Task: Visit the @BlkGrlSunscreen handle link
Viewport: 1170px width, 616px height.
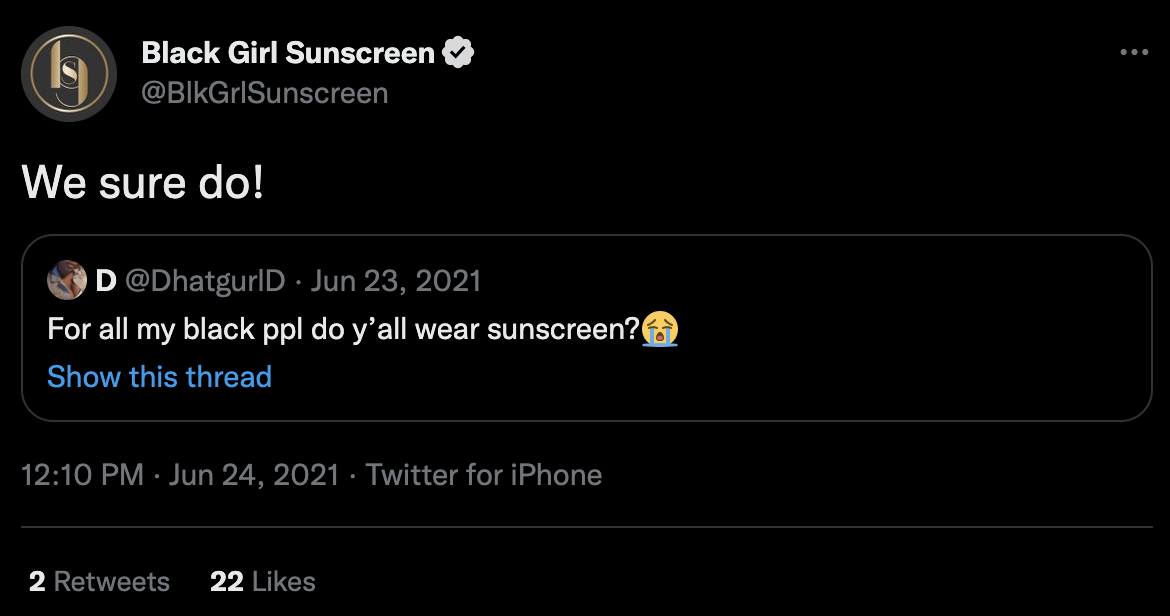Action: pos(264,93)
